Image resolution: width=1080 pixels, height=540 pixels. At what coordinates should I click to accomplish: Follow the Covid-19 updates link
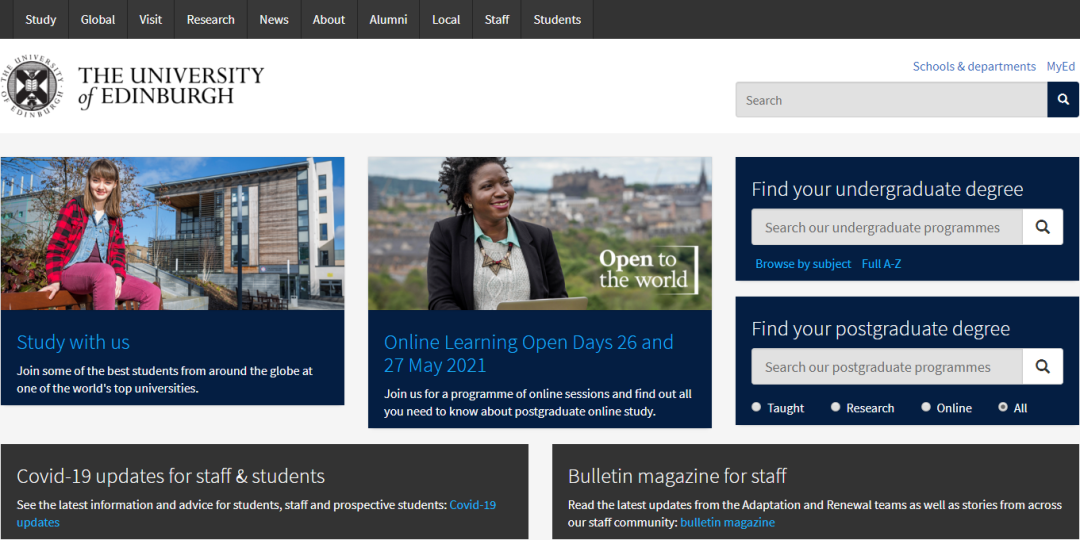256,513
